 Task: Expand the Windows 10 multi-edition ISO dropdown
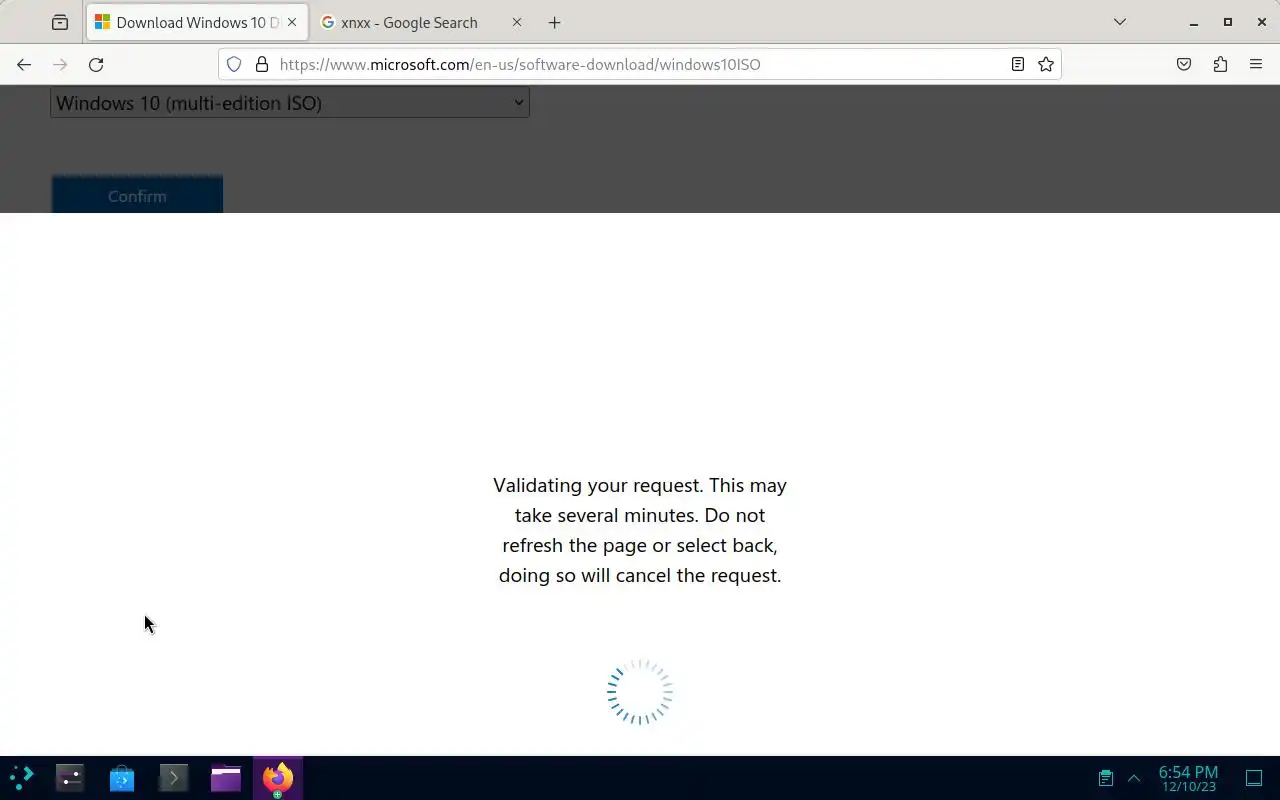click(290, 102)
